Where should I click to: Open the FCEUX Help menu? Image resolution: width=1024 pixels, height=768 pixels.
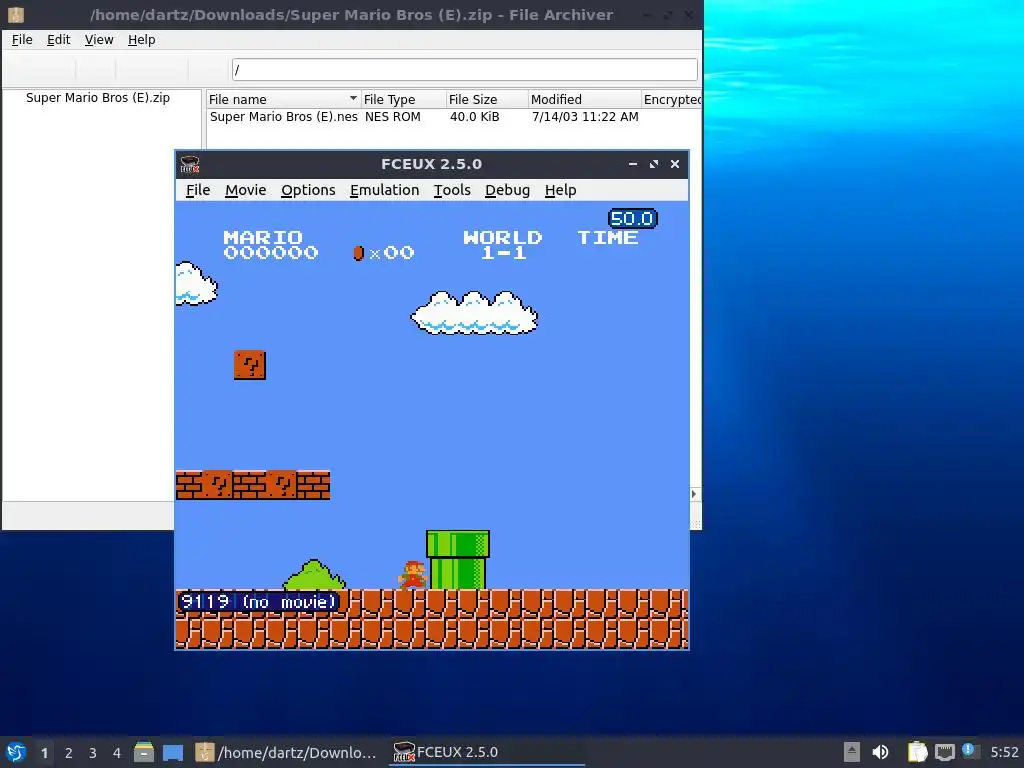click(x=560, y=190)
